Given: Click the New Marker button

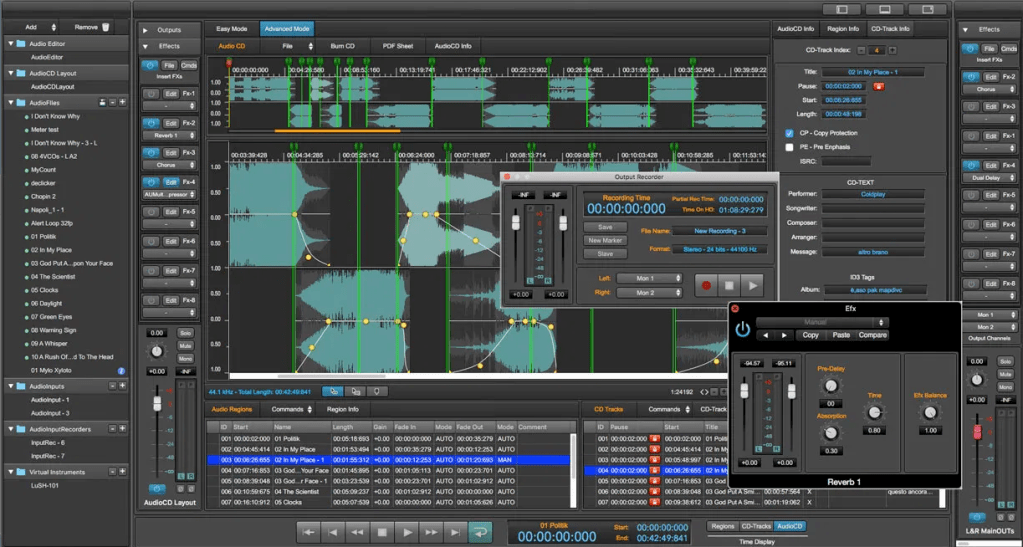Looking at the screenshot, I should point(605,240).
